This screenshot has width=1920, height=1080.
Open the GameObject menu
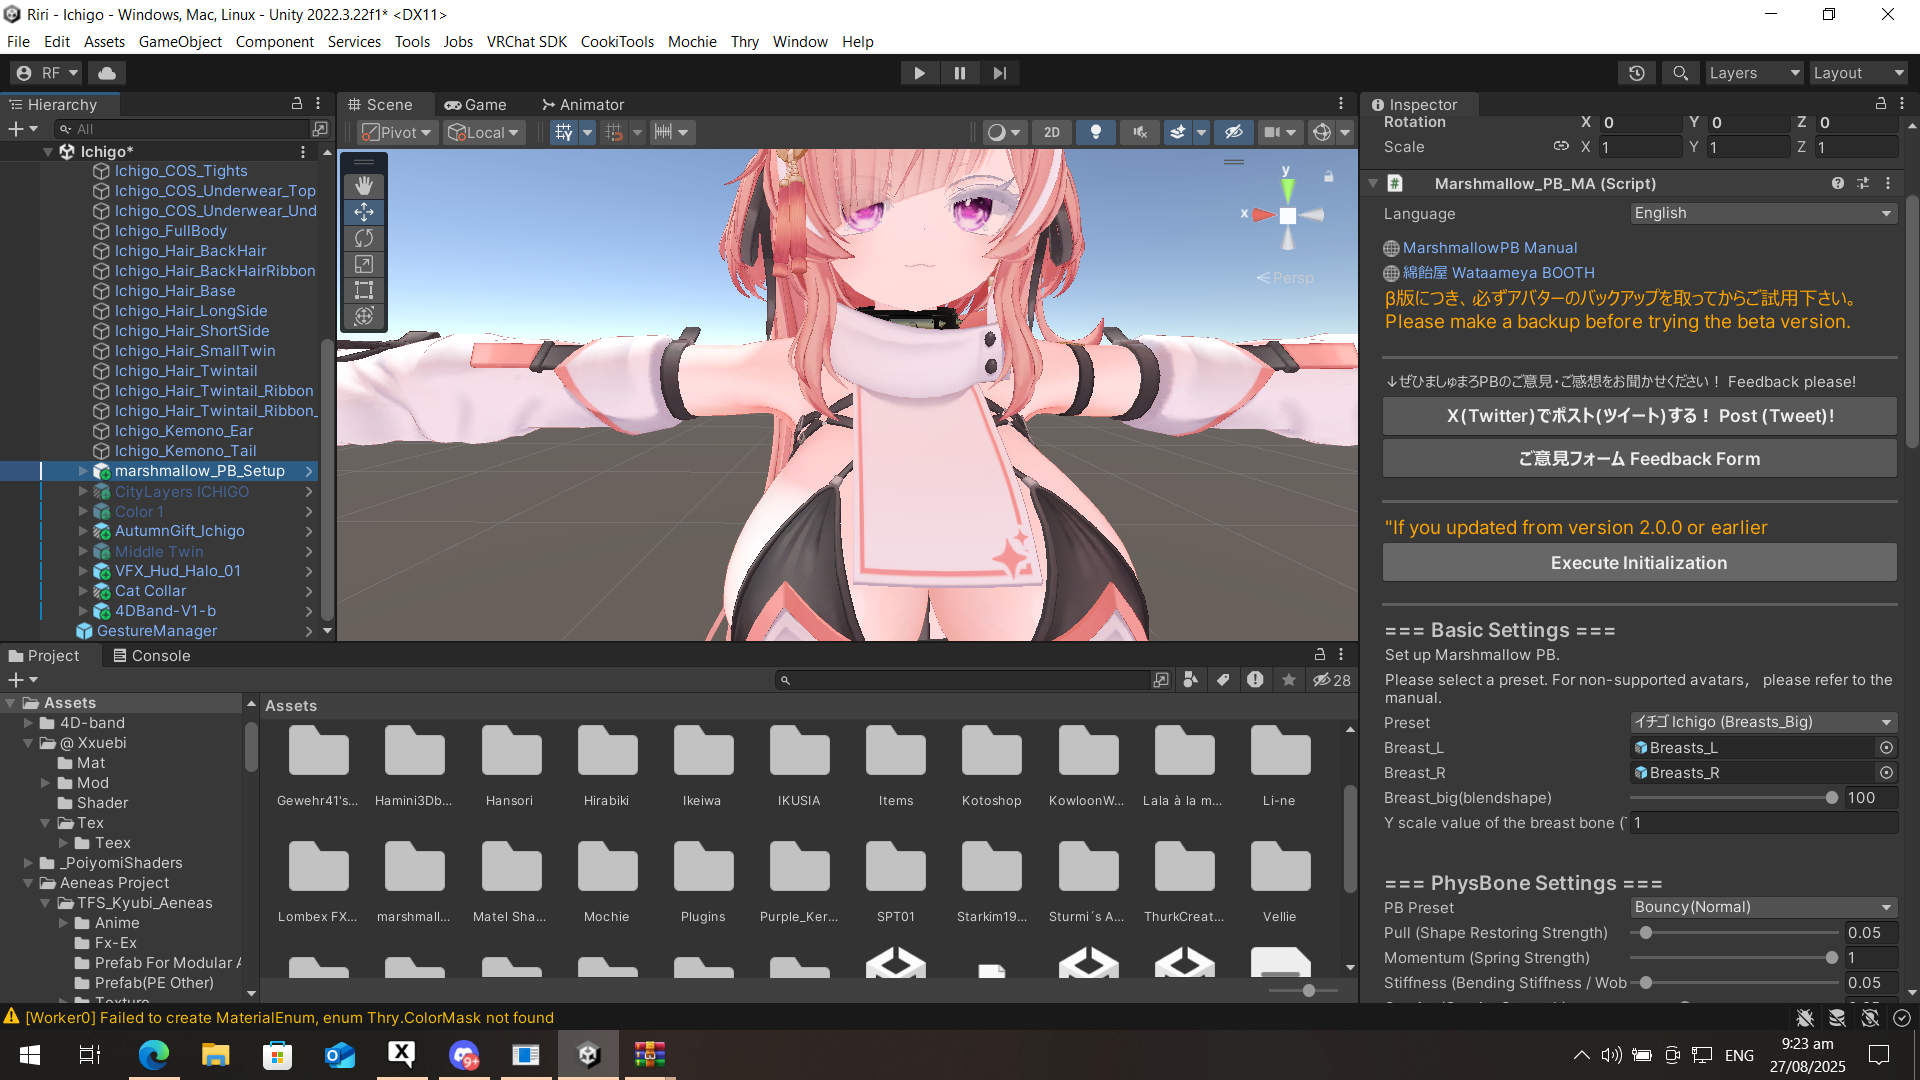click(x=180, y=41)
